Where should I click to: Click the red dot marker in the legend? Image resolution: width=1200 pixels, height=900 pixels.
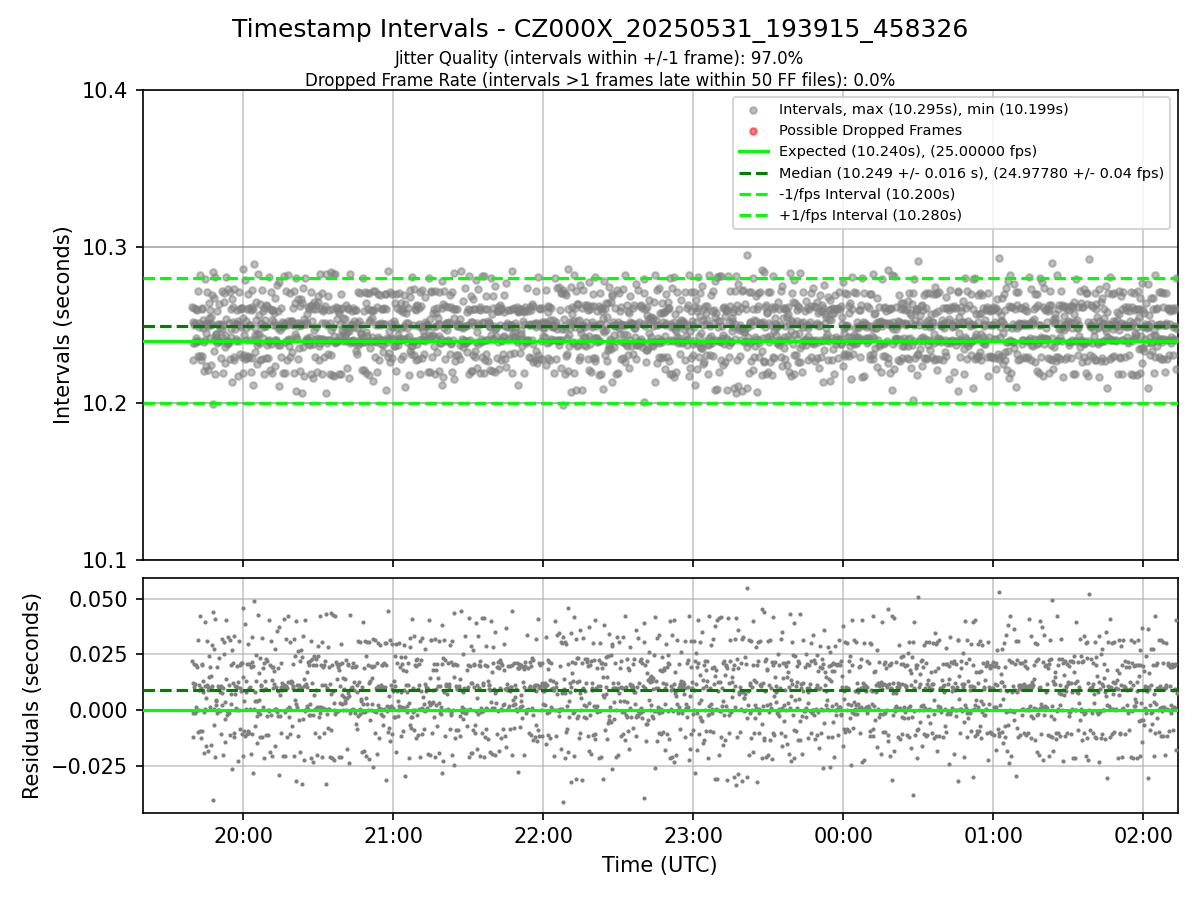(754, 131)
